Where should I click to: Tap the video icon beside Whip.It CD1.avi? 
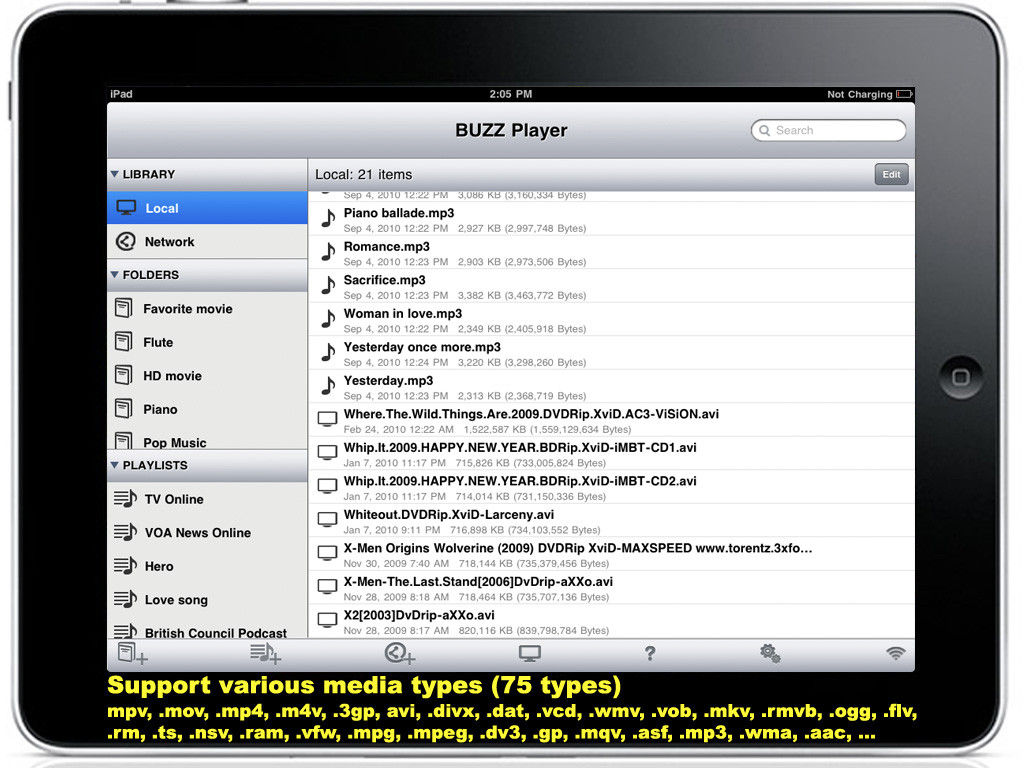click(x=327, y=453)
